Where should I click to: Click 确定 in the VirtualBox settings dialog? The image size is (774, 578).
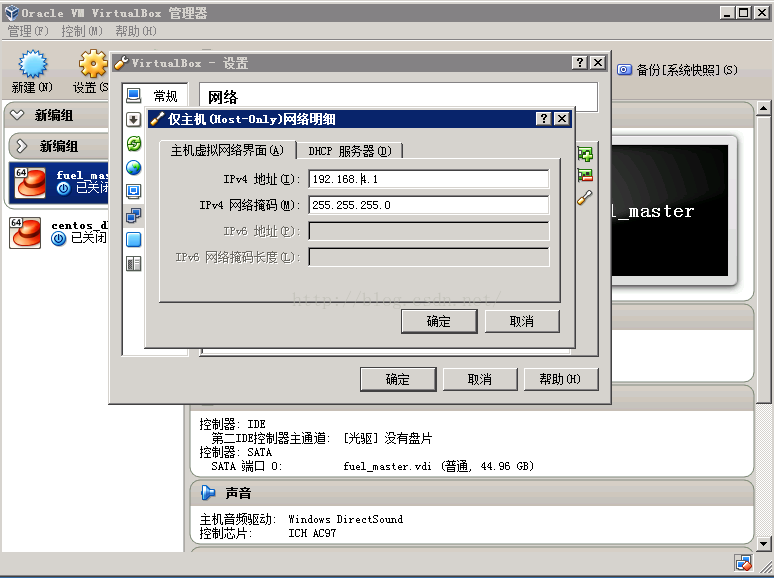pyautogui.click(x=398, y=379)
